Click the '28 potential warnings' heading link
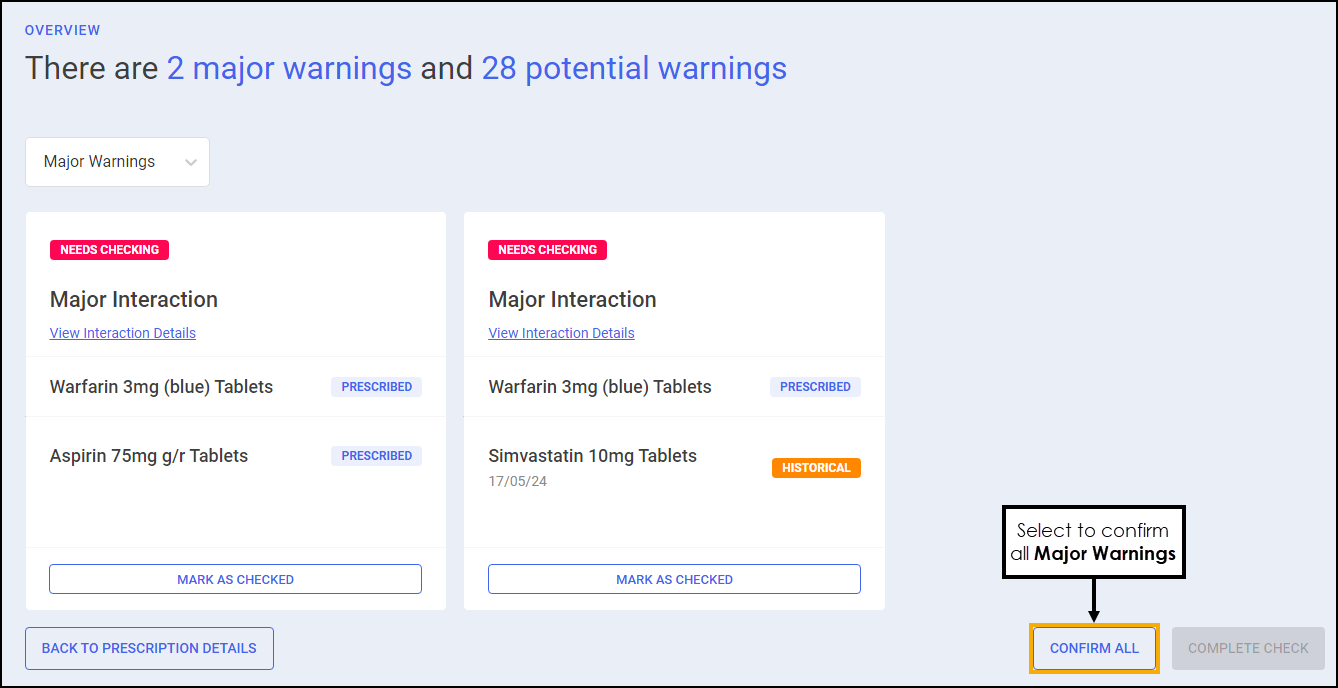The width and height of the screenshot is (1338, 688). point(634,68)
